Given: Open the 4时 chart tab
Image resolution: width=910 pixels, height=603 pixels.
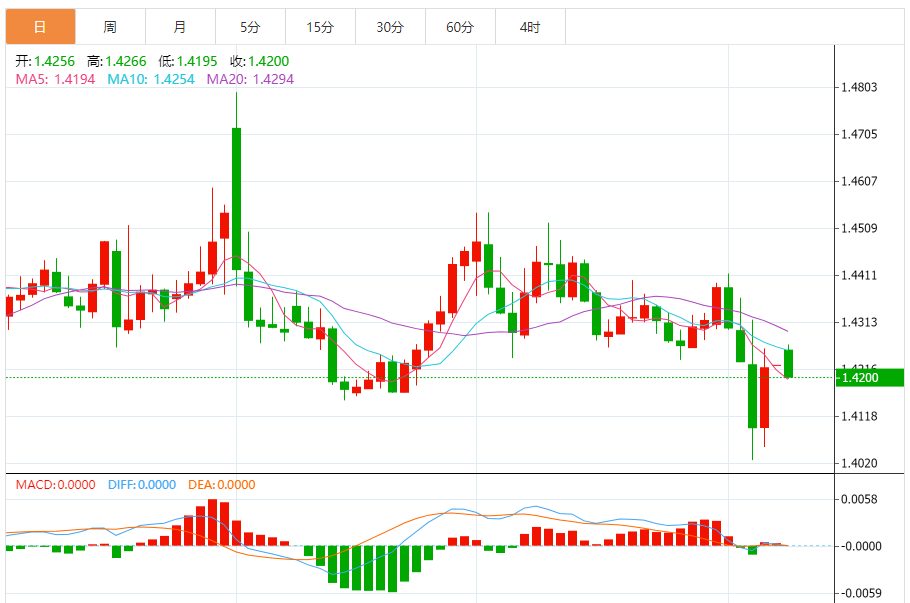Looking at the screenshot, I should 530,27.
